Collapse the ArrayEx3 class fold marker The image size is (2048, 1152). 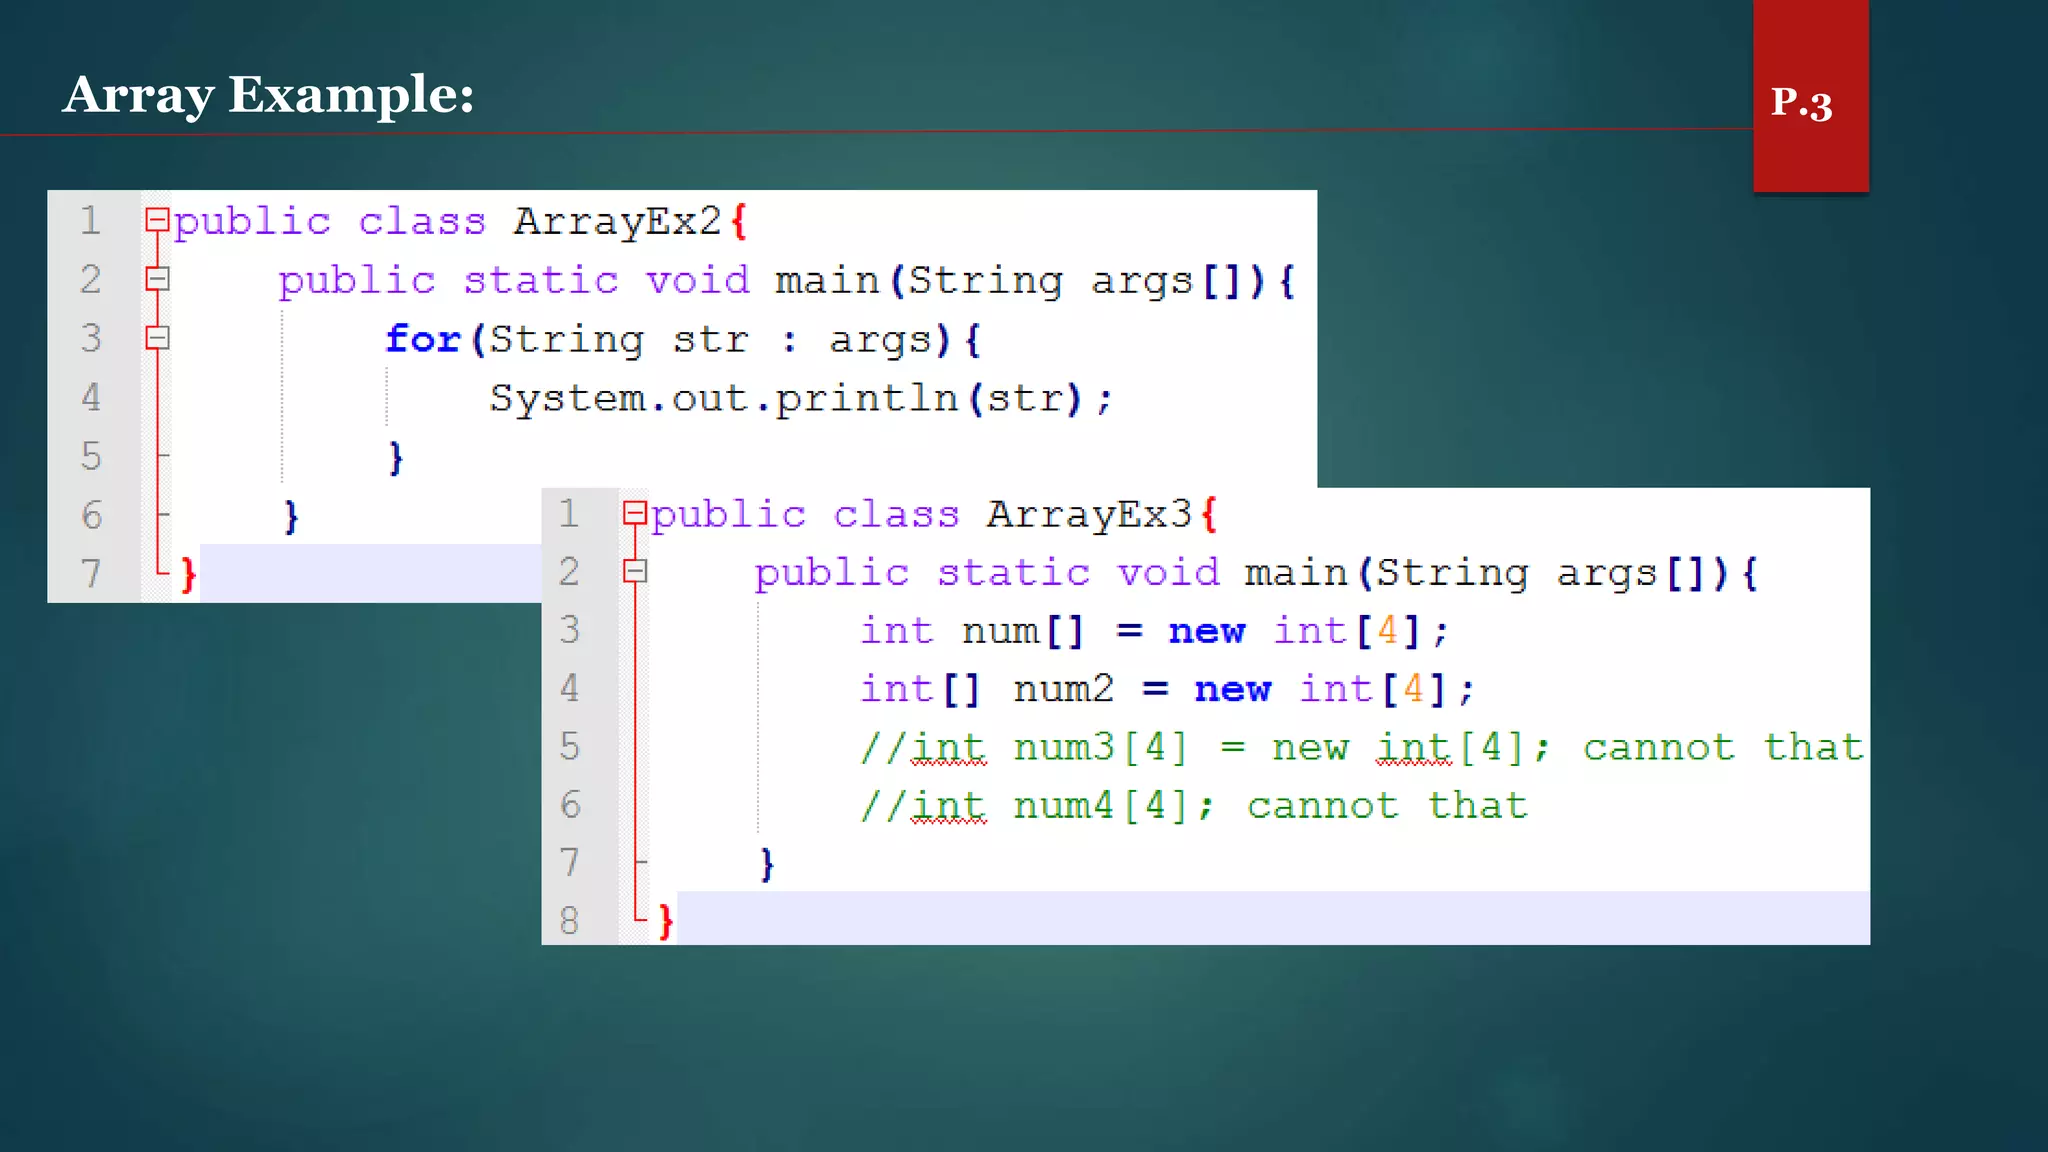635,514
